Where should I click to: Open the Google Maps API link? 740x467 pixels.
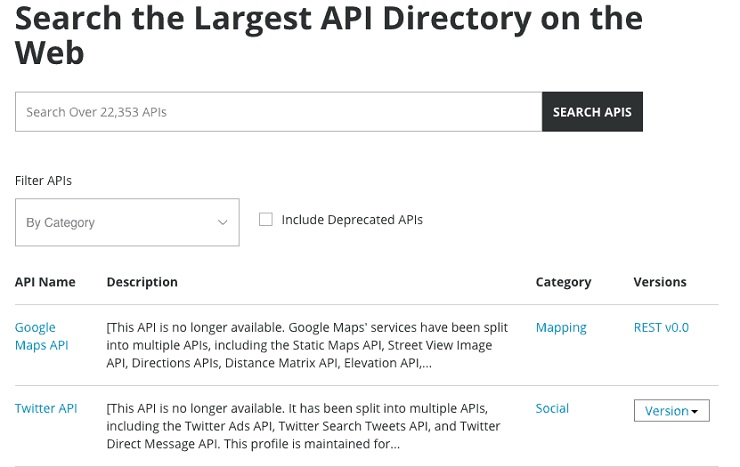[42, 336]
